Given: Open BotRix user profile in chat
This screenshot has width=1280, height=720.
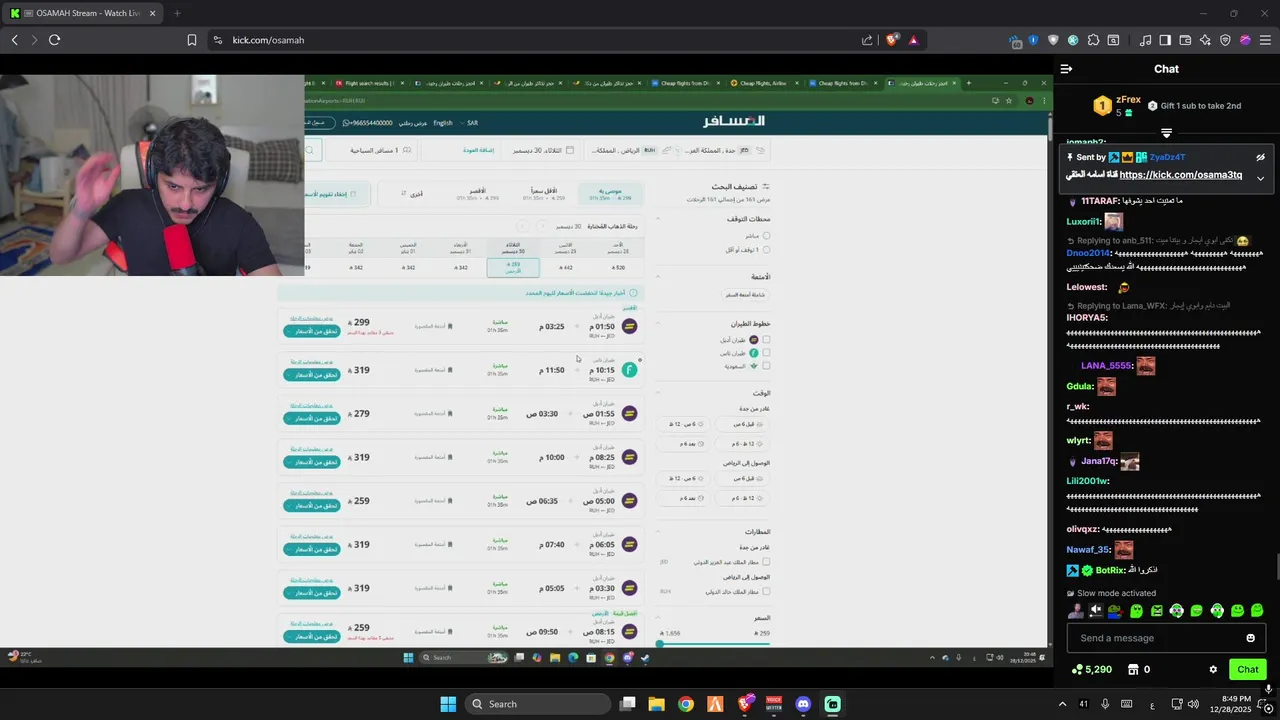Looking at the screenshot, I should 1110,570.
